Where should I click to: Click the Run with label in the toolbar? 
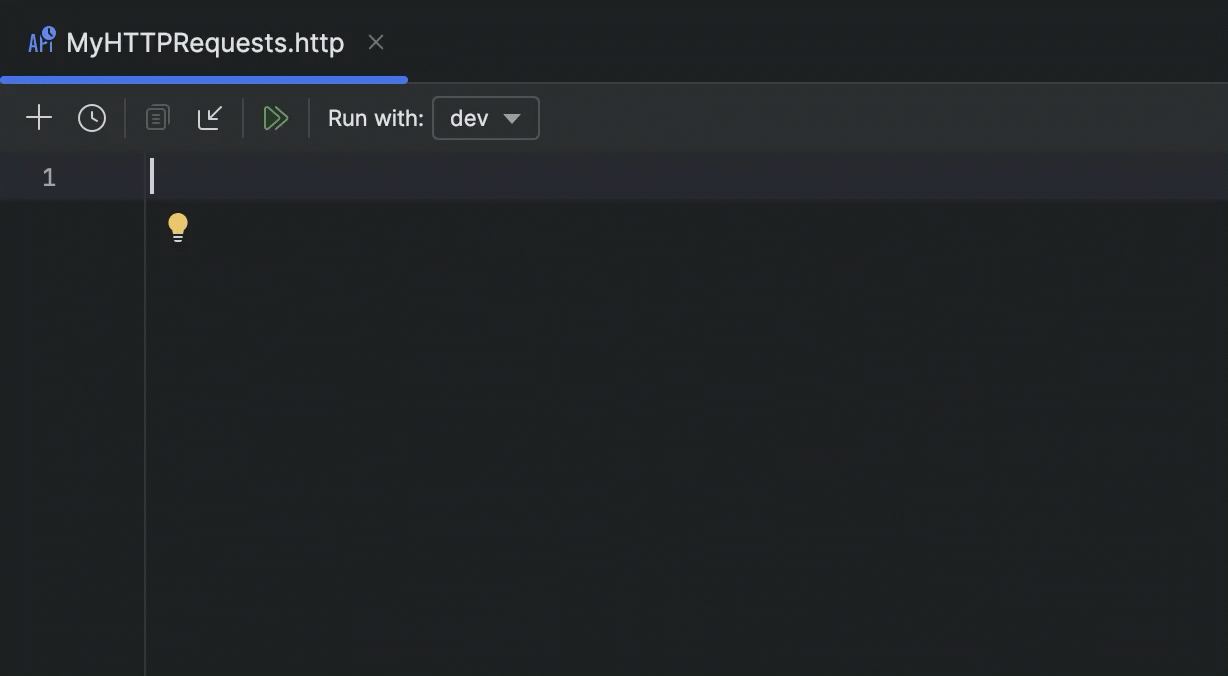pos(375,117)
